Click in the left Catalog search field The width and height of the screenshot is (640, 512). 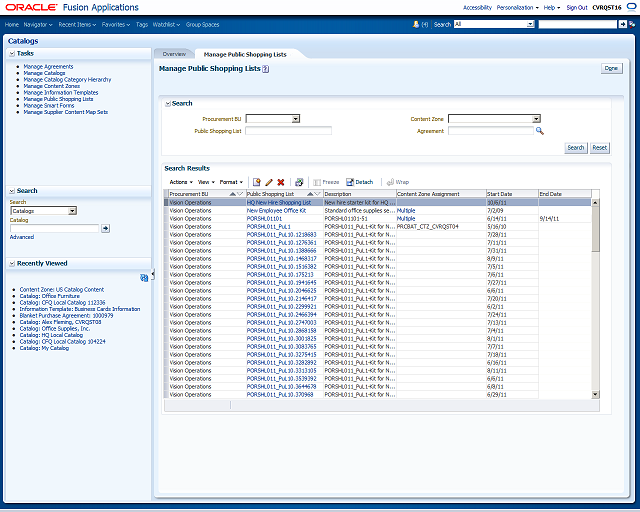(54, 228)
